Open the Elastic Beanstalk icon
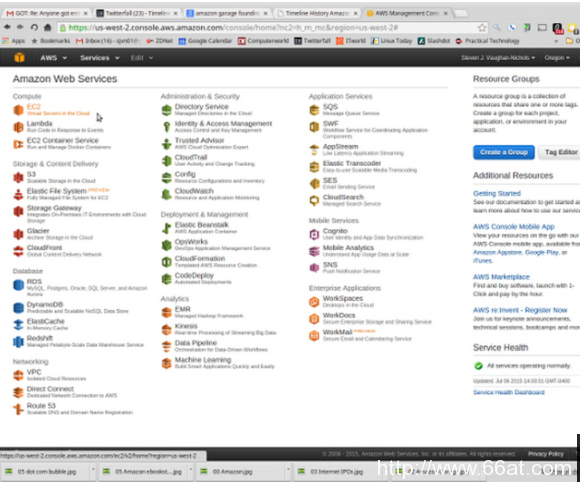The height and width of the screenshot is (483, 580). point(167,228)
